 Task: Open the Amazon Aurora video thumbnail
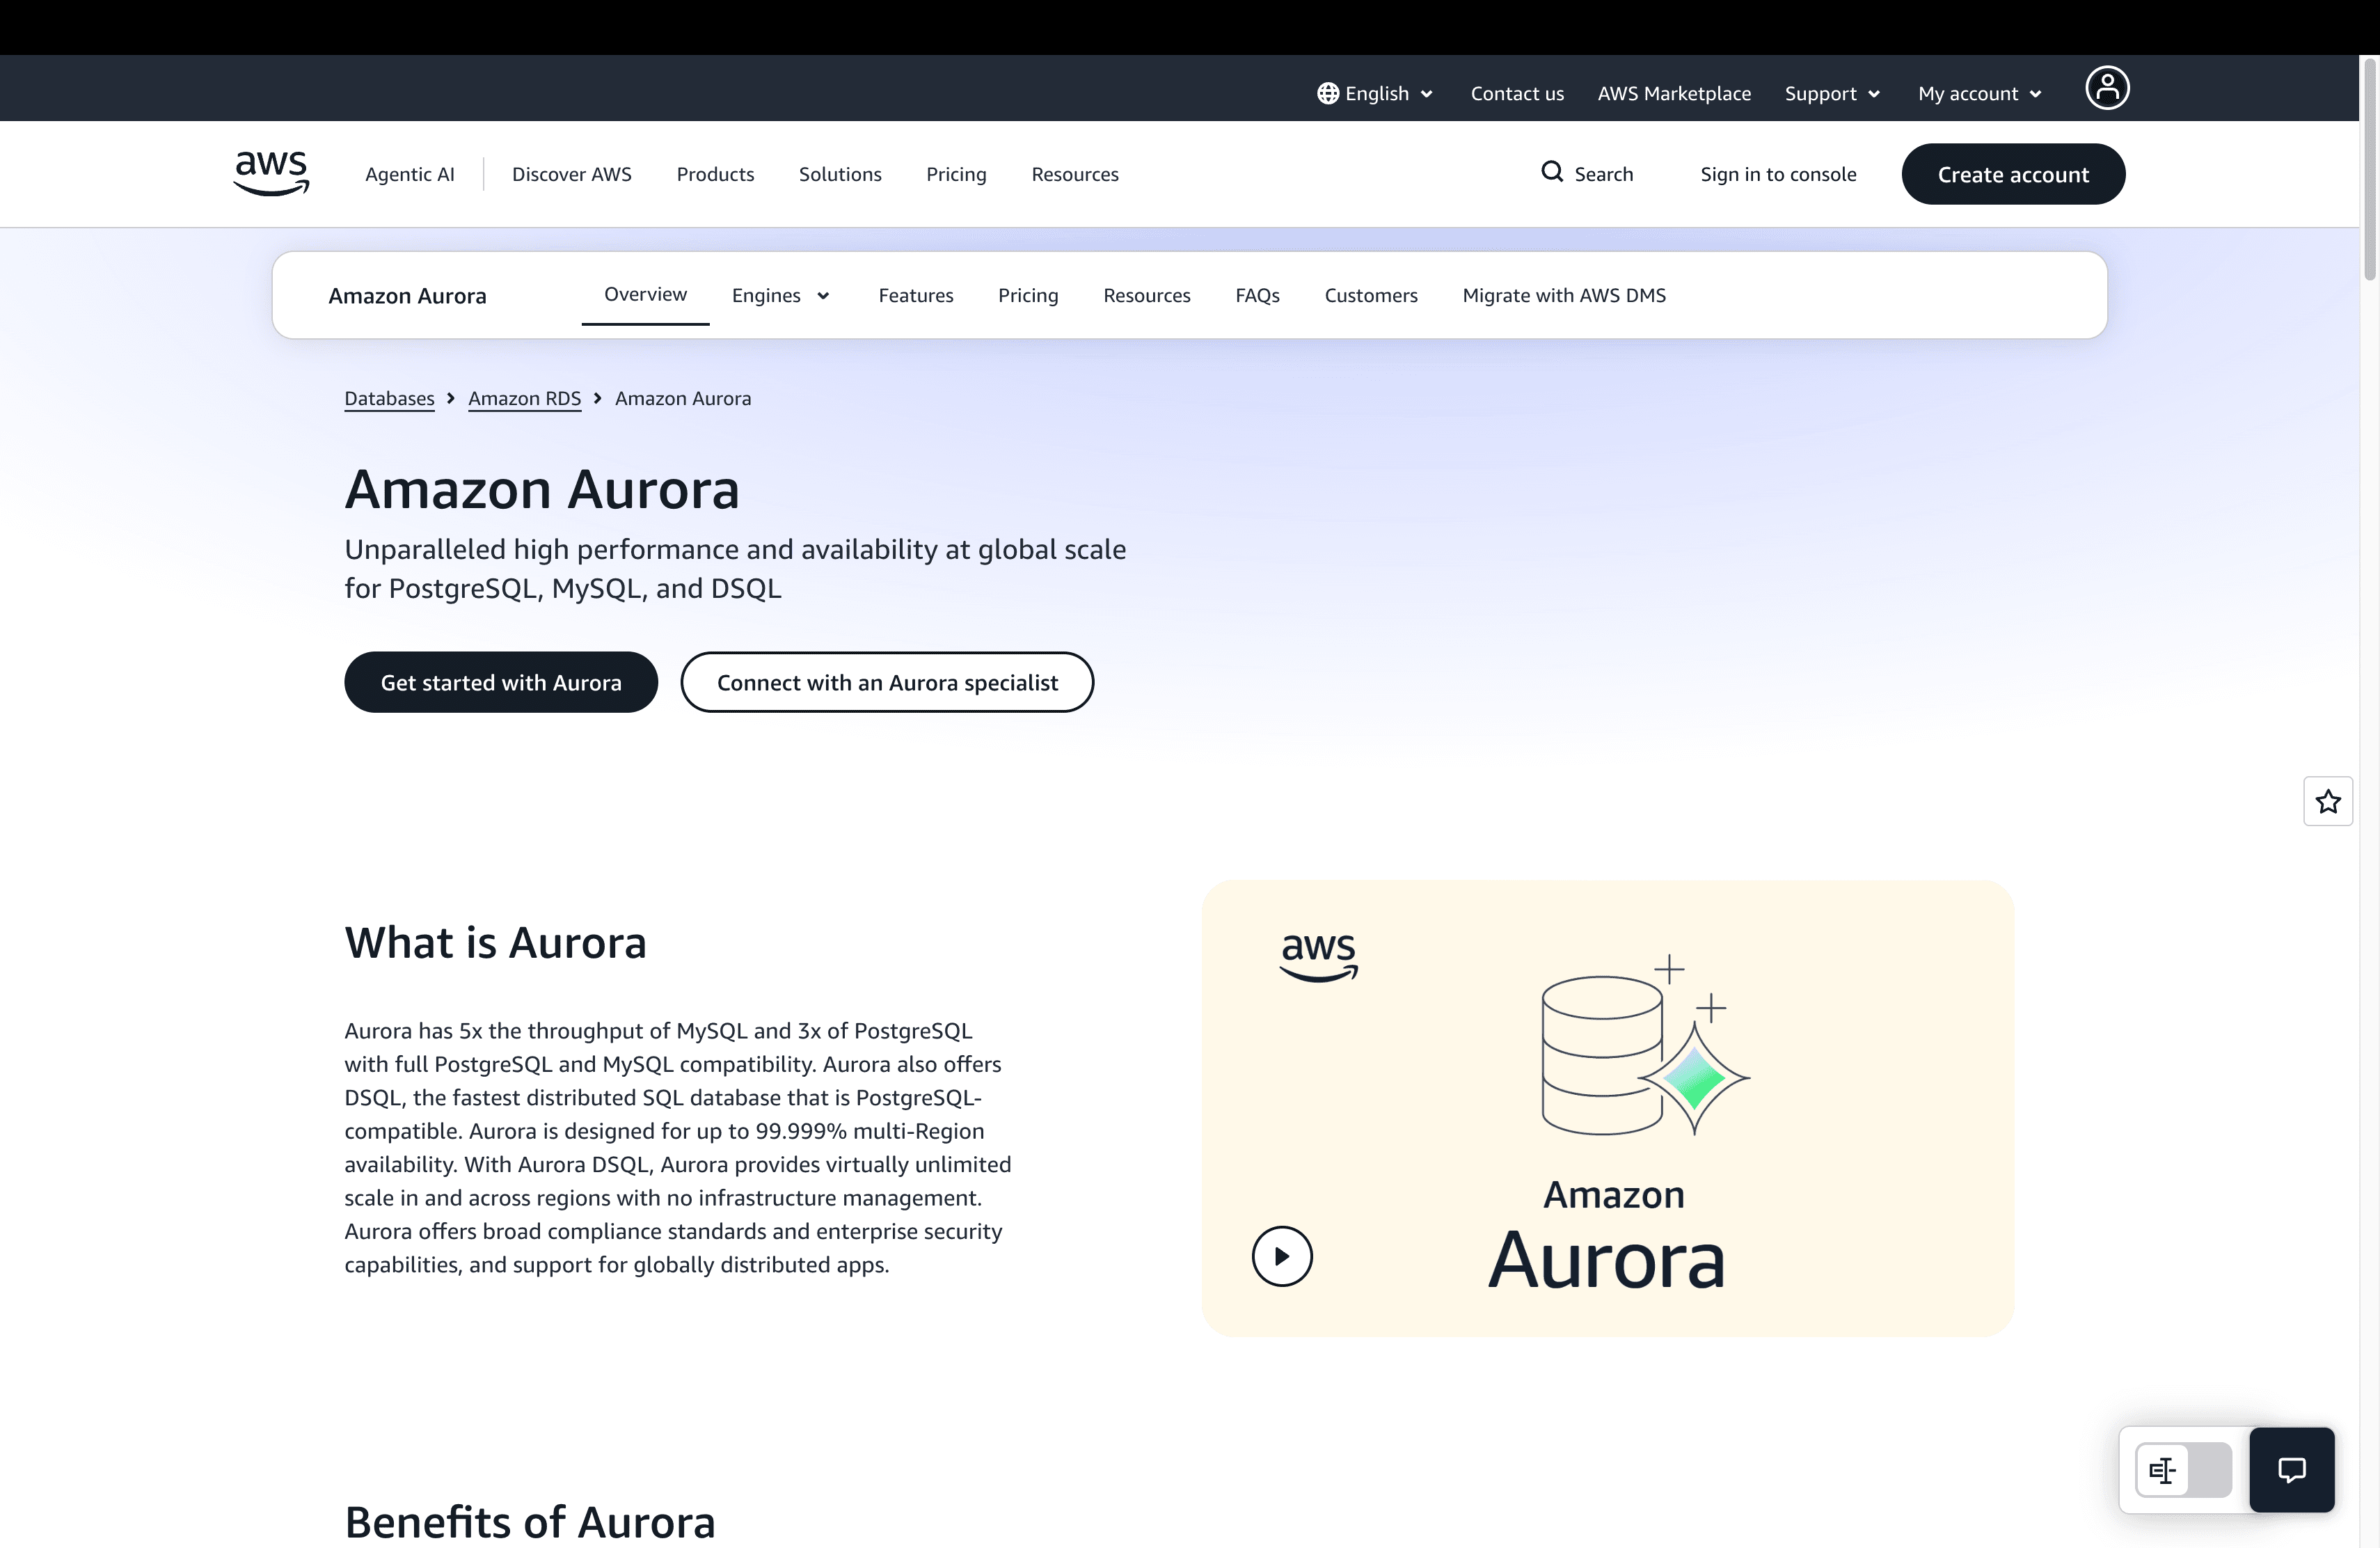(x=1607, y=1108)
